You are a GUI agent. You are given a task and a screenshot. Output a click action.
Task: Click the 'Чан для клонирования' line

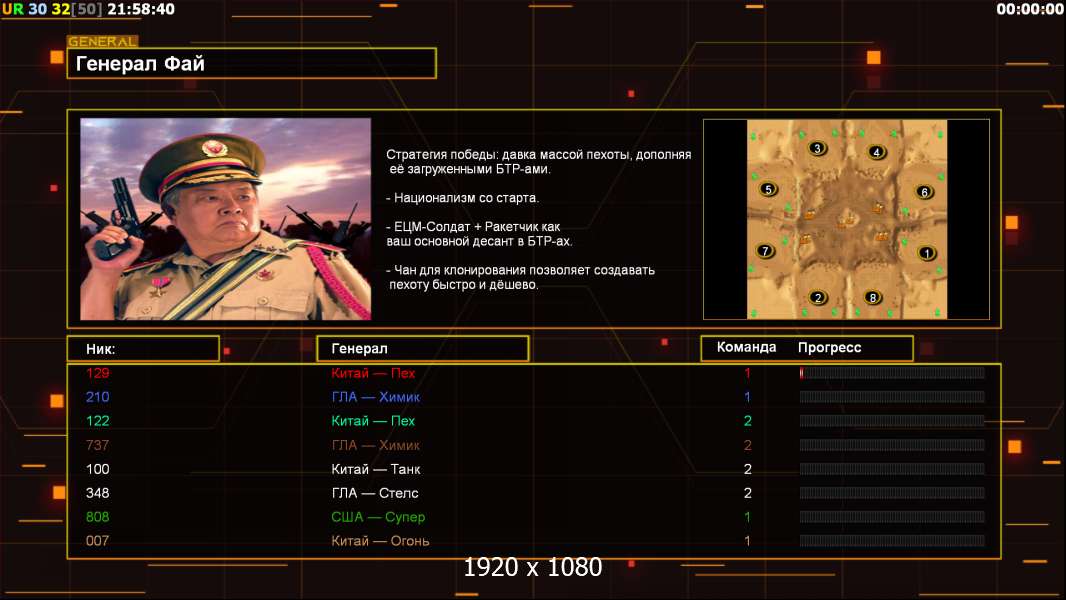520,277
